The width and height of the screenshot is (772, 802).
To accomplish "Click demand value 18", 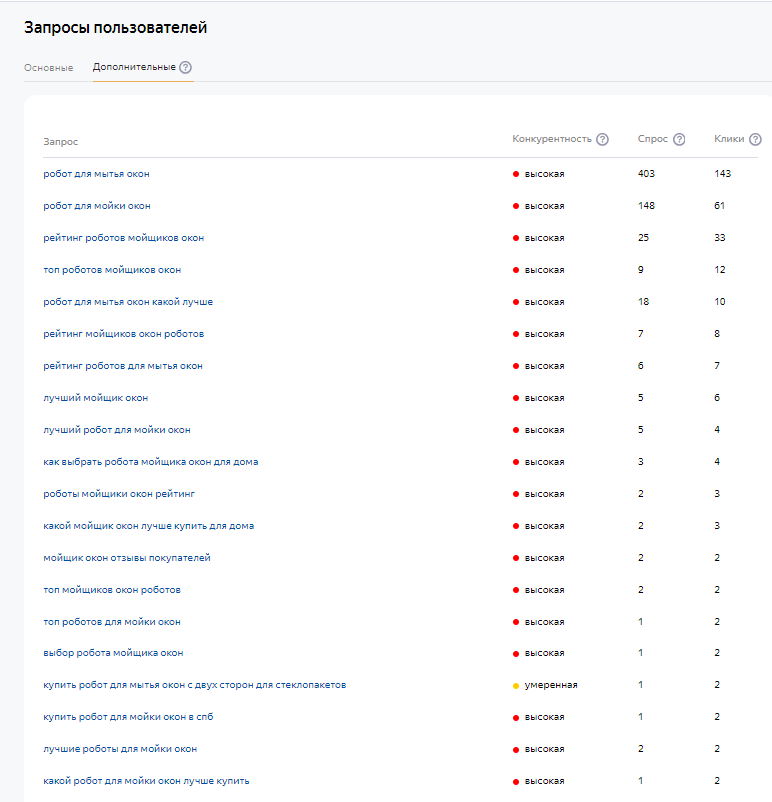I will tap(643, 301).
